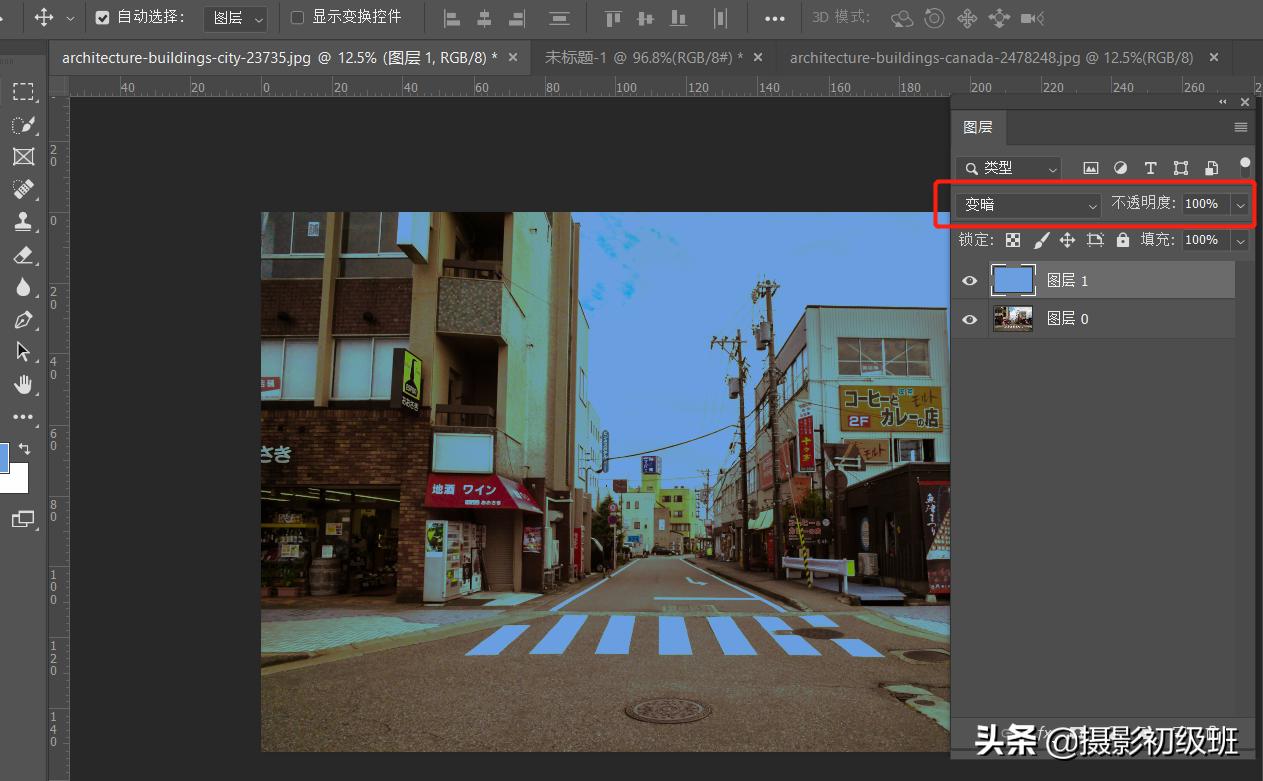The image size is (1263, 781).
Task: Select the Quick Selection tool
Action: pyautogui.click(x=23, y=125)
